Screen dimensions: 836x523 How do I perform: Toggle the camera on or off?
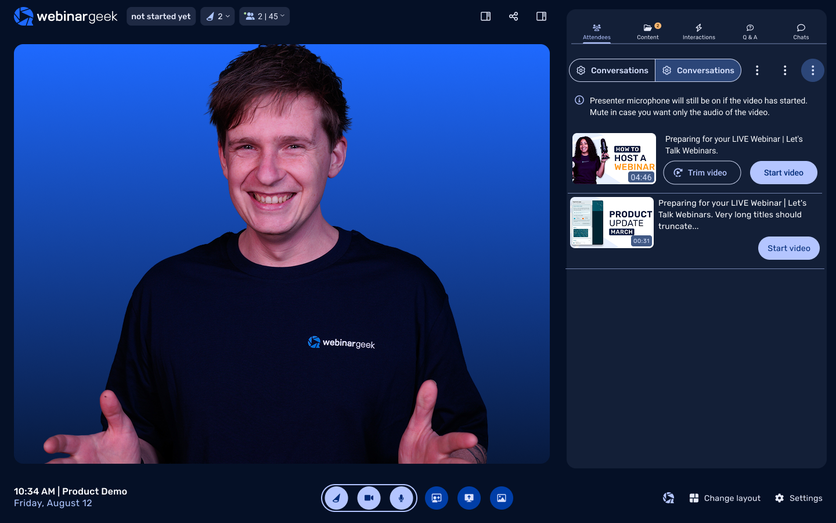click(x=369, y=498)
